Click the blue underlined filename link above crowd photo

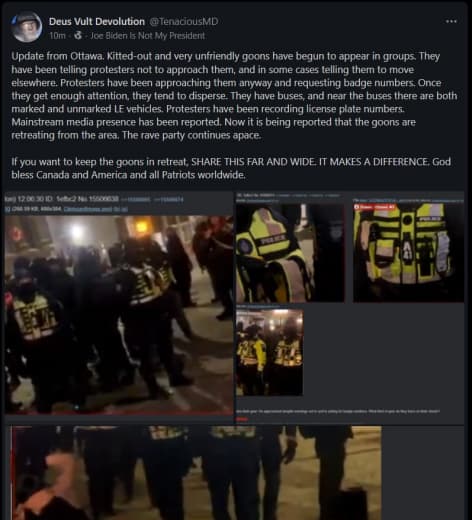[x=95, y=209]
